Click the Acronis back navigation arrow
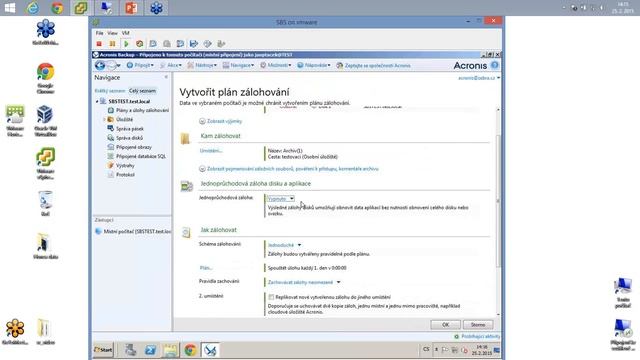Screen dimensions: 640x360 100,65
